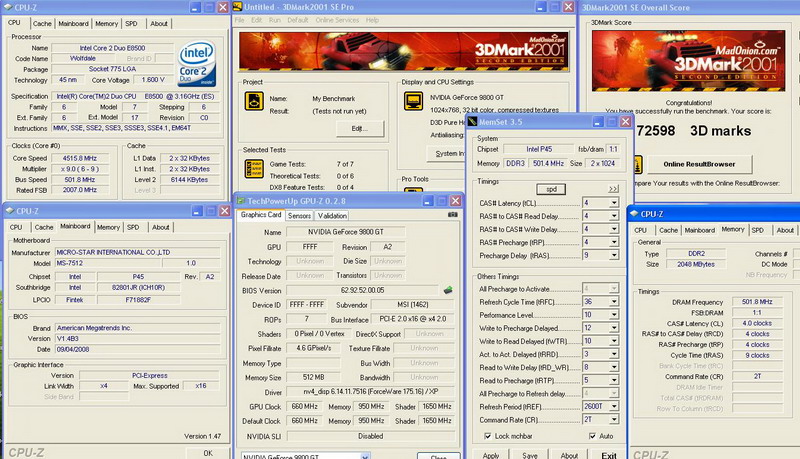Screen dimensions: 800x459
Task: Open the SPD tab in the CPU-Z Processor window
Action: click(132, 23)
